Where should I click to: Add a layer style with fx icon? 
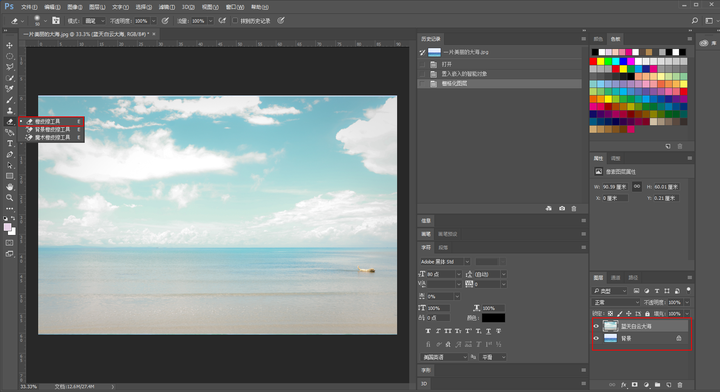(624, 385)
